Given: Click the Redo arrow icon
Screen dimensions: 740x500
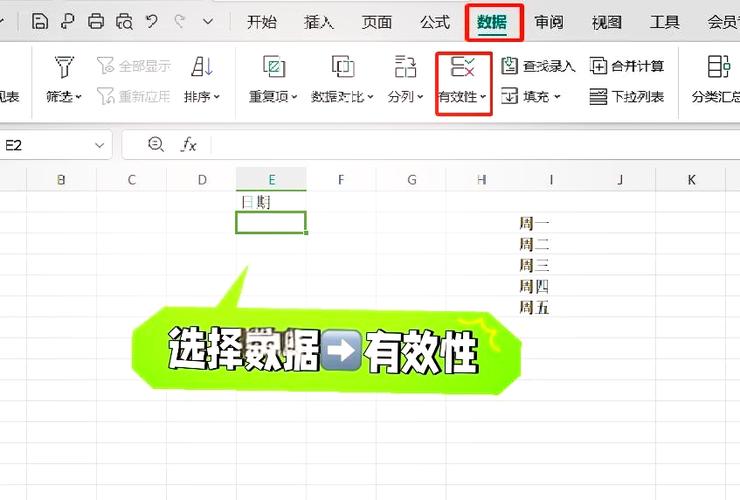Looking at the screenshot, I should pyautogui.click(x=180, y=22).
